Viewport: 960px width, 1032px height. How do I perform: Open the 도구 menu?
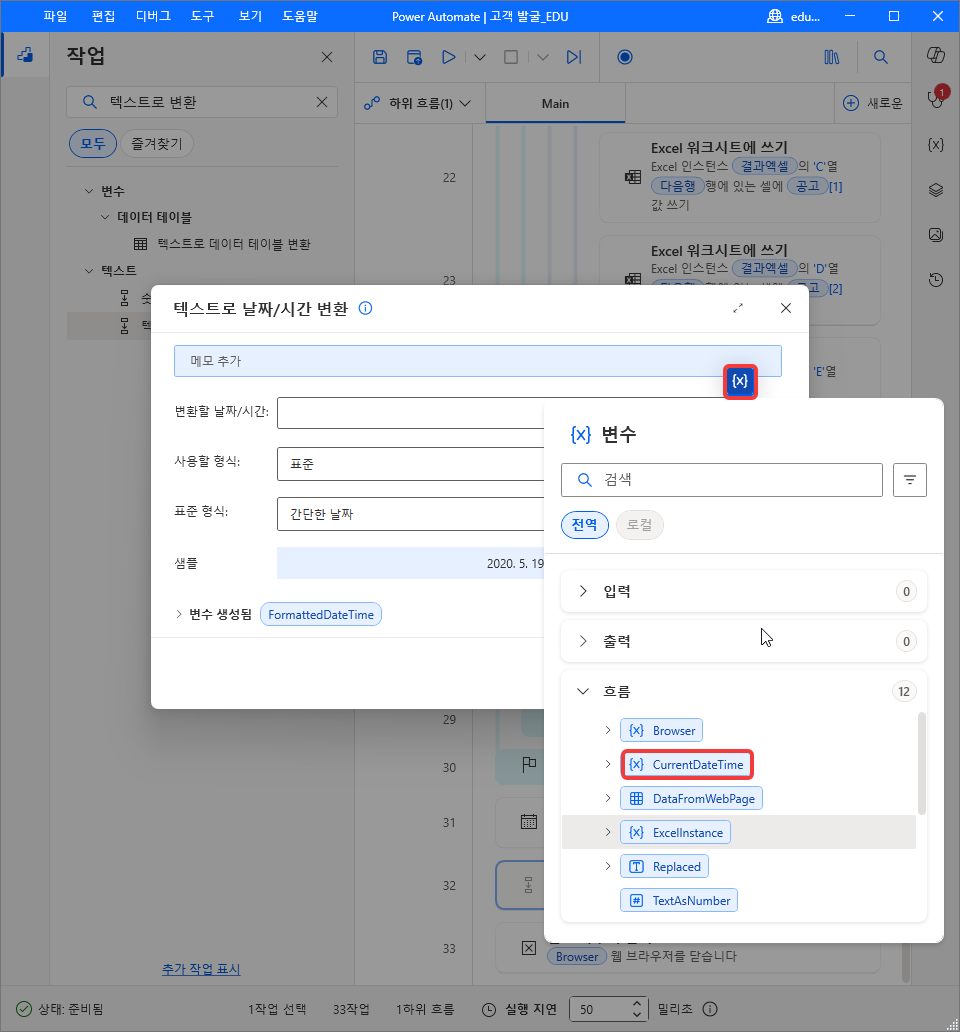tap(203, 16)
